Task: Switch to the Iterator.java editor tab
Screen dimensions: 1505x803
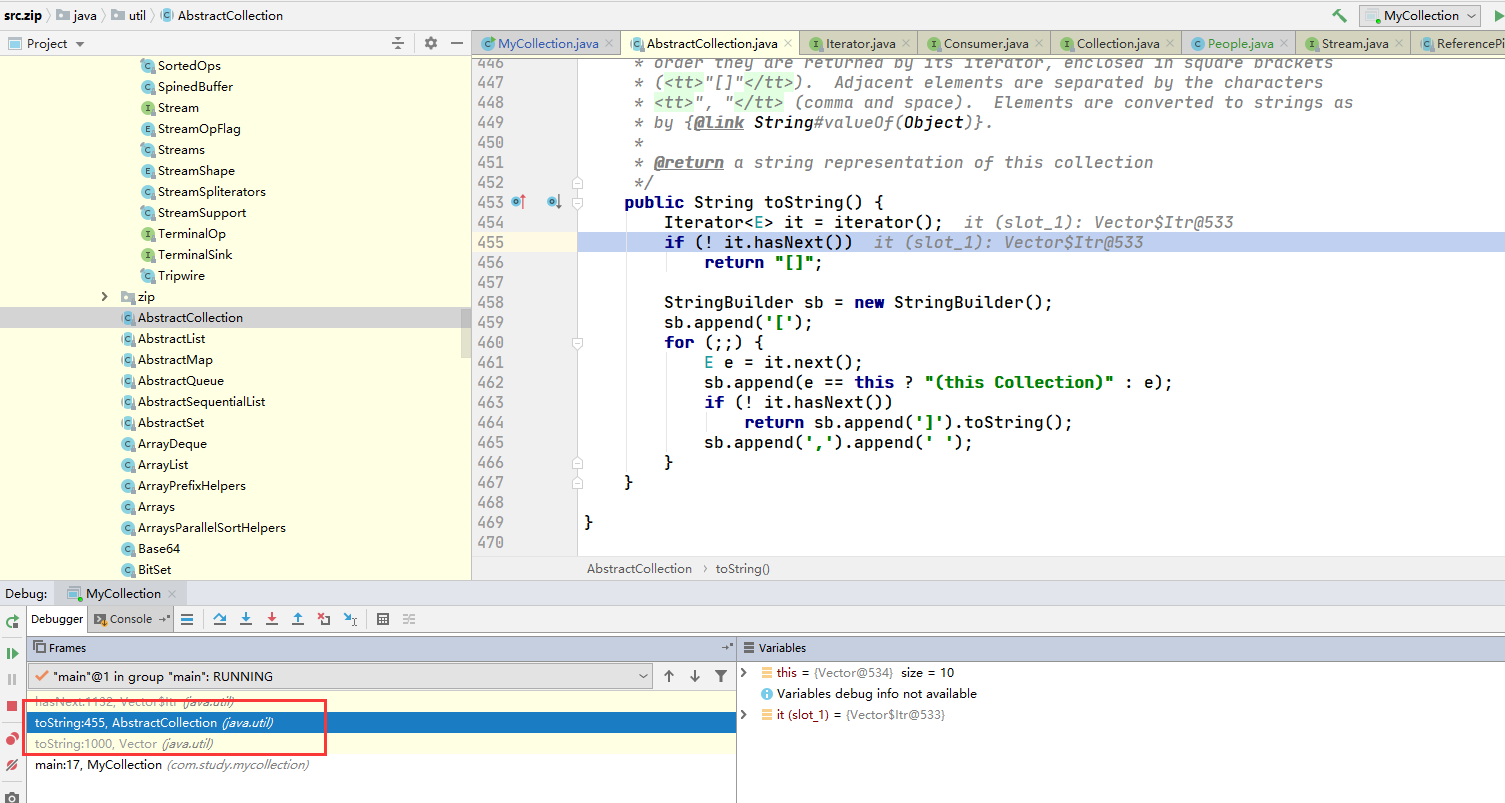Action: pyautogui.click(x=859, y=43)
